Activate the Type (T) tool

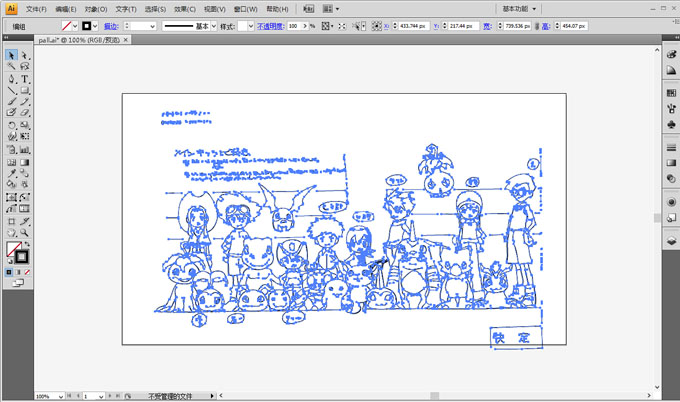point(25,79)
